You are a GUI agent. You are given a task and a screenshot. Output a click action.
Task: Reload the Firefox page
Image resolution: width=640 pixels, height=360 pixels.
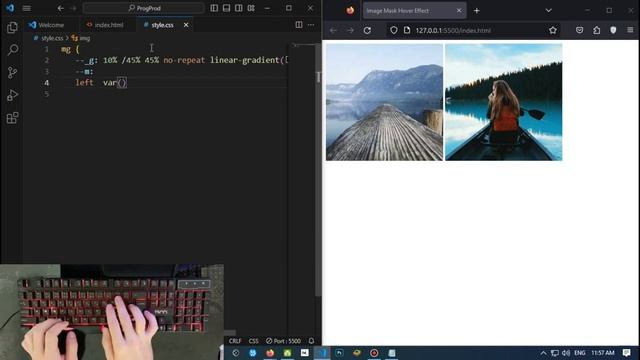pyautogui.click(x=367, y=30)
